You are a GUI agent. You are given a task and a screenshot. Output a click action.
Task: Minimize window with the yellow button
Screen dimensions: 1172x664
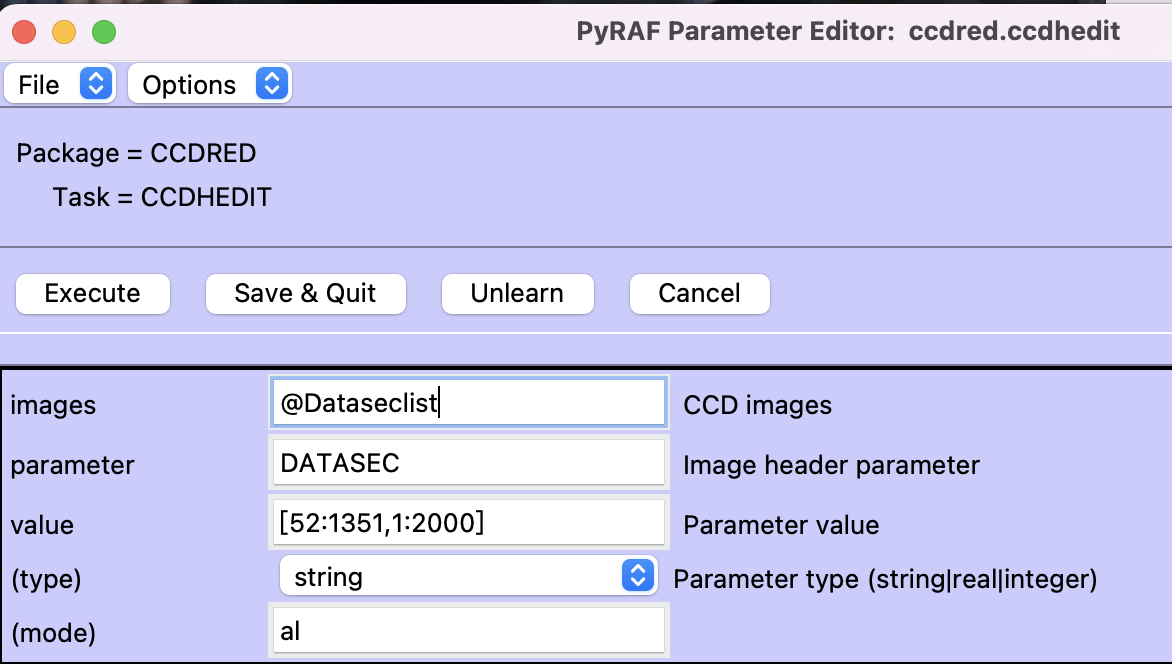(64, 32)
